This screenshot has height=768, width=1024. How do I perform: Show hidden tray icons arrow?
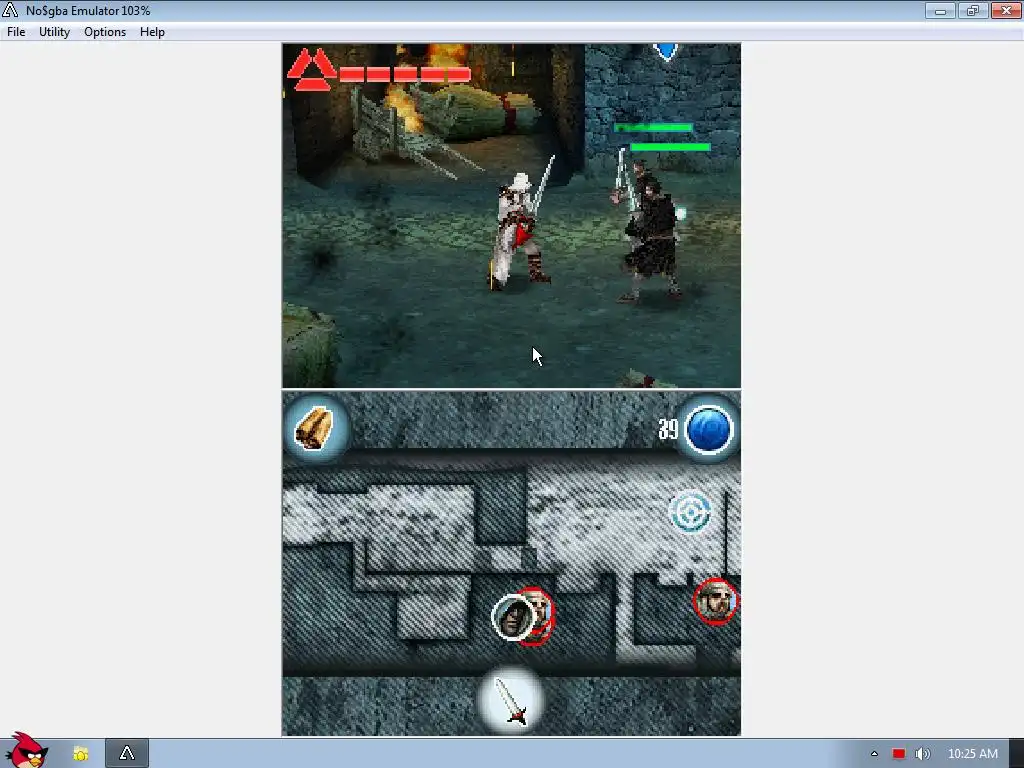[874, 754]
